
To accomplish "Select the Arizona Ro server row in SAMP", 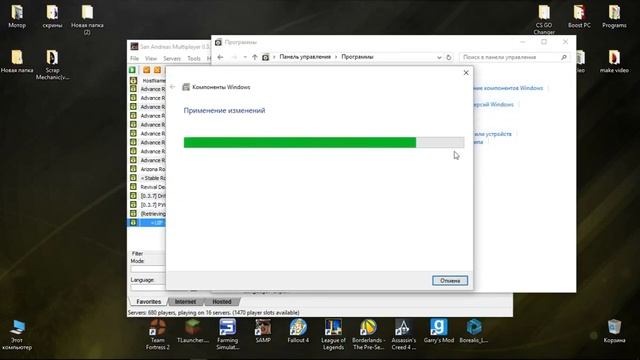I will [x=147, y=169].
